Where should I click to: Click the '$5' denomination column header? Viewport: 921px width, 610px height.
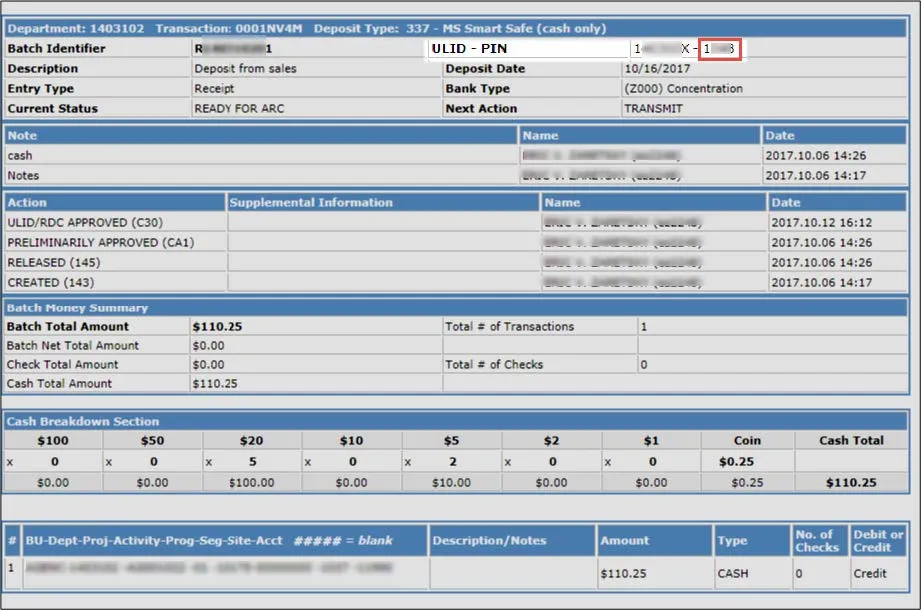click(x=451, y=440)
